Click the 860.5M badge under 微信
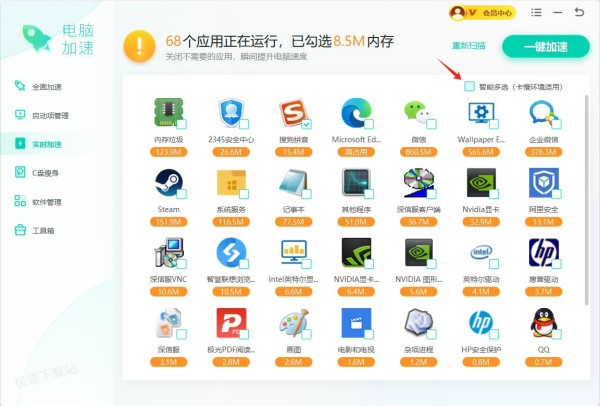 click(419, 152)
